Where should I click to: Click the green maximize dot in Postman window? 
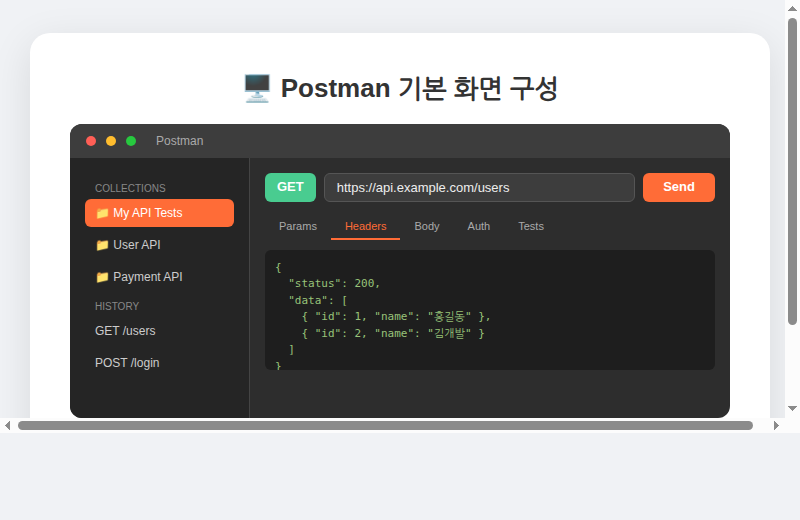(x=131, y=141)
